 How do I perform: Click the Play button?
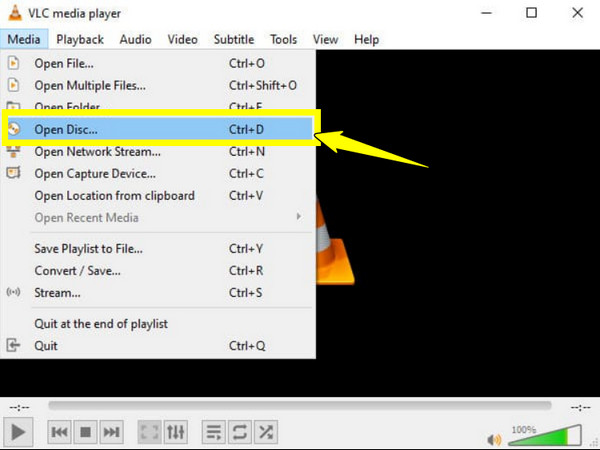click(18, 432)
